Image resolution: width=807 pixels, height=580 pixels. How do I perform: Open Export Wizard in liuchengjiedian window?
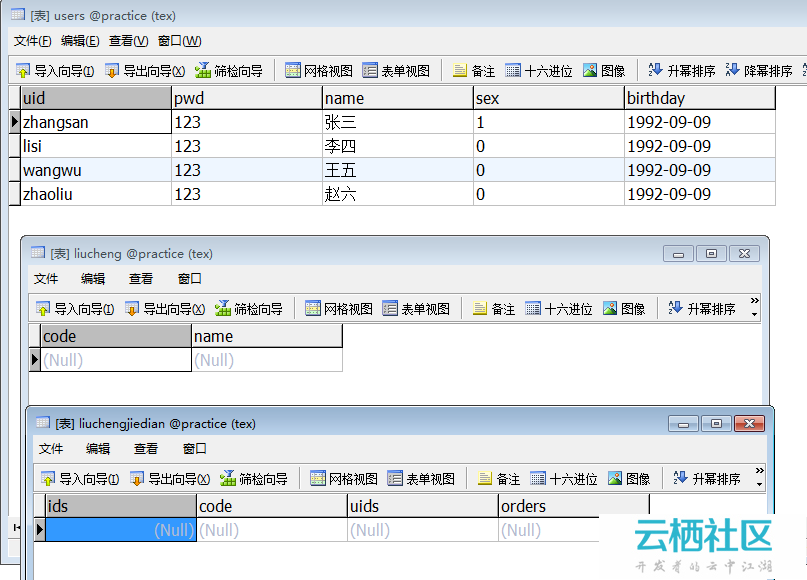[169, 479]
